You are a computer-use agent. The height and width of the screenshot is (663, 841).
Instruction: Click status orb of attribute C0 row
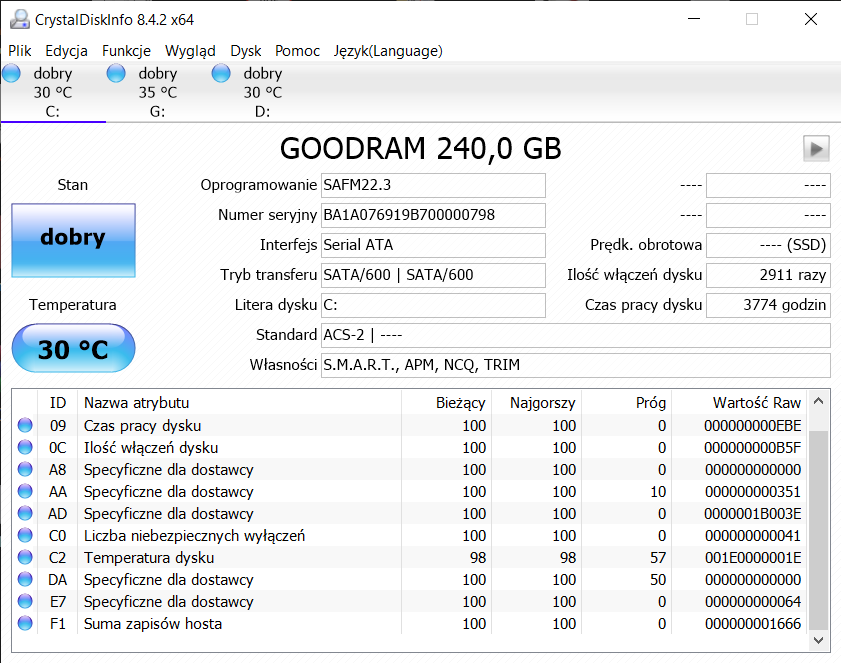point(25,535)
